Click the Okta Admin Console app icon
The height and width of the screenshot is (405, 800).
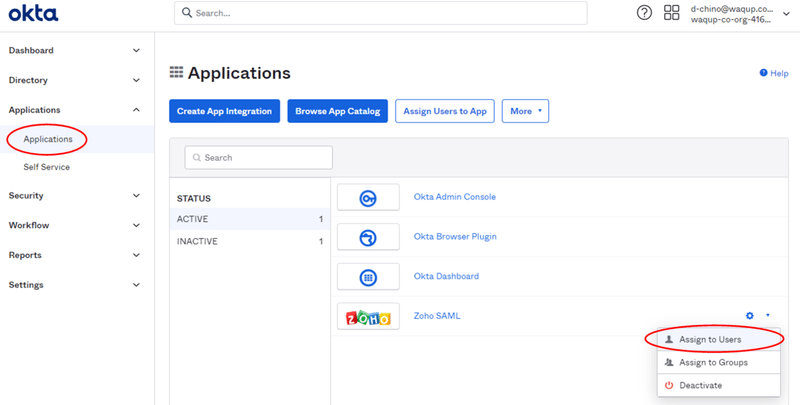(x=368, y=197)
